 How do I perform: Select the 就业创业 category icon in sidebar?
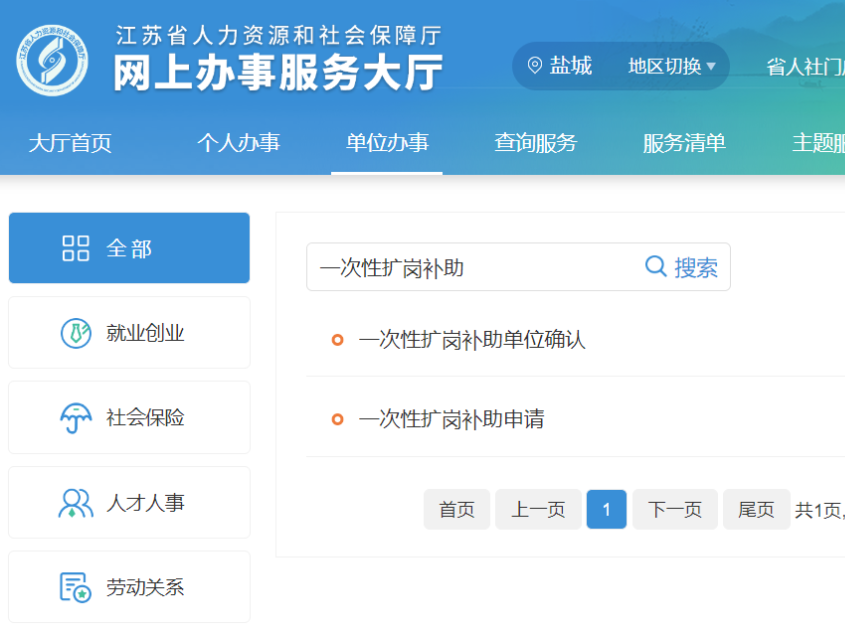pyautogui.click(x=75, y=331)
